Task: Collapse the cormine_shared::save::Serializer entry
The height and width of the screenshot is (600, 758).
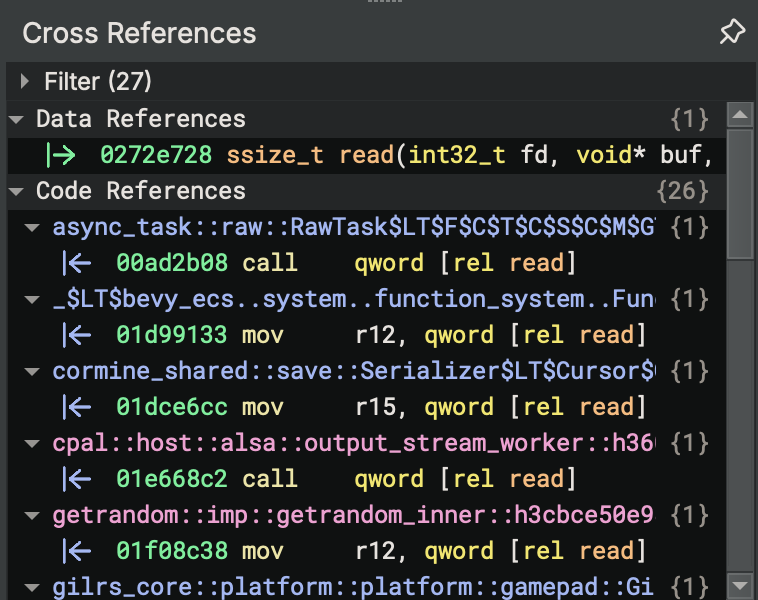Action: [32, 371]
